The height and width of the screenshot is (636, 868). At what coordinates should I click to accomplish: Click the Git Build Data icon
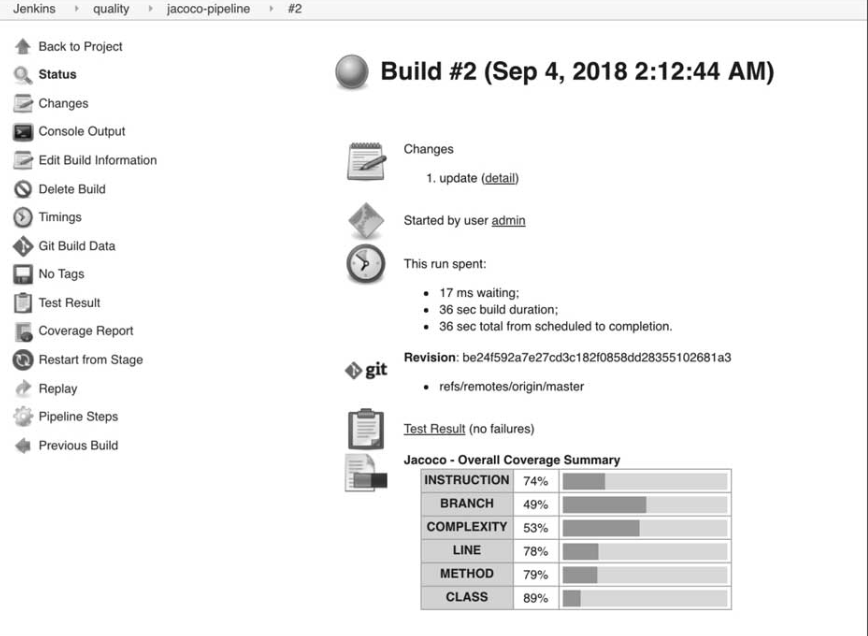22,246
